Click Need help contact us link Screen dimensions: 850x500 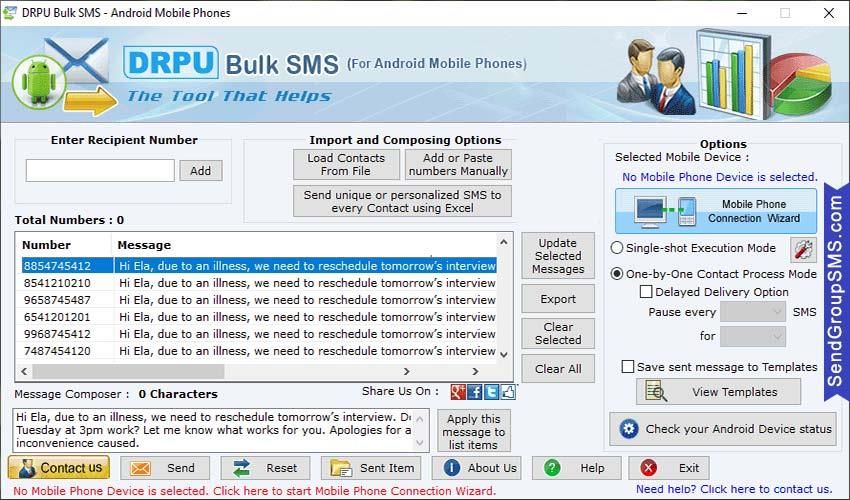[734, 489]
